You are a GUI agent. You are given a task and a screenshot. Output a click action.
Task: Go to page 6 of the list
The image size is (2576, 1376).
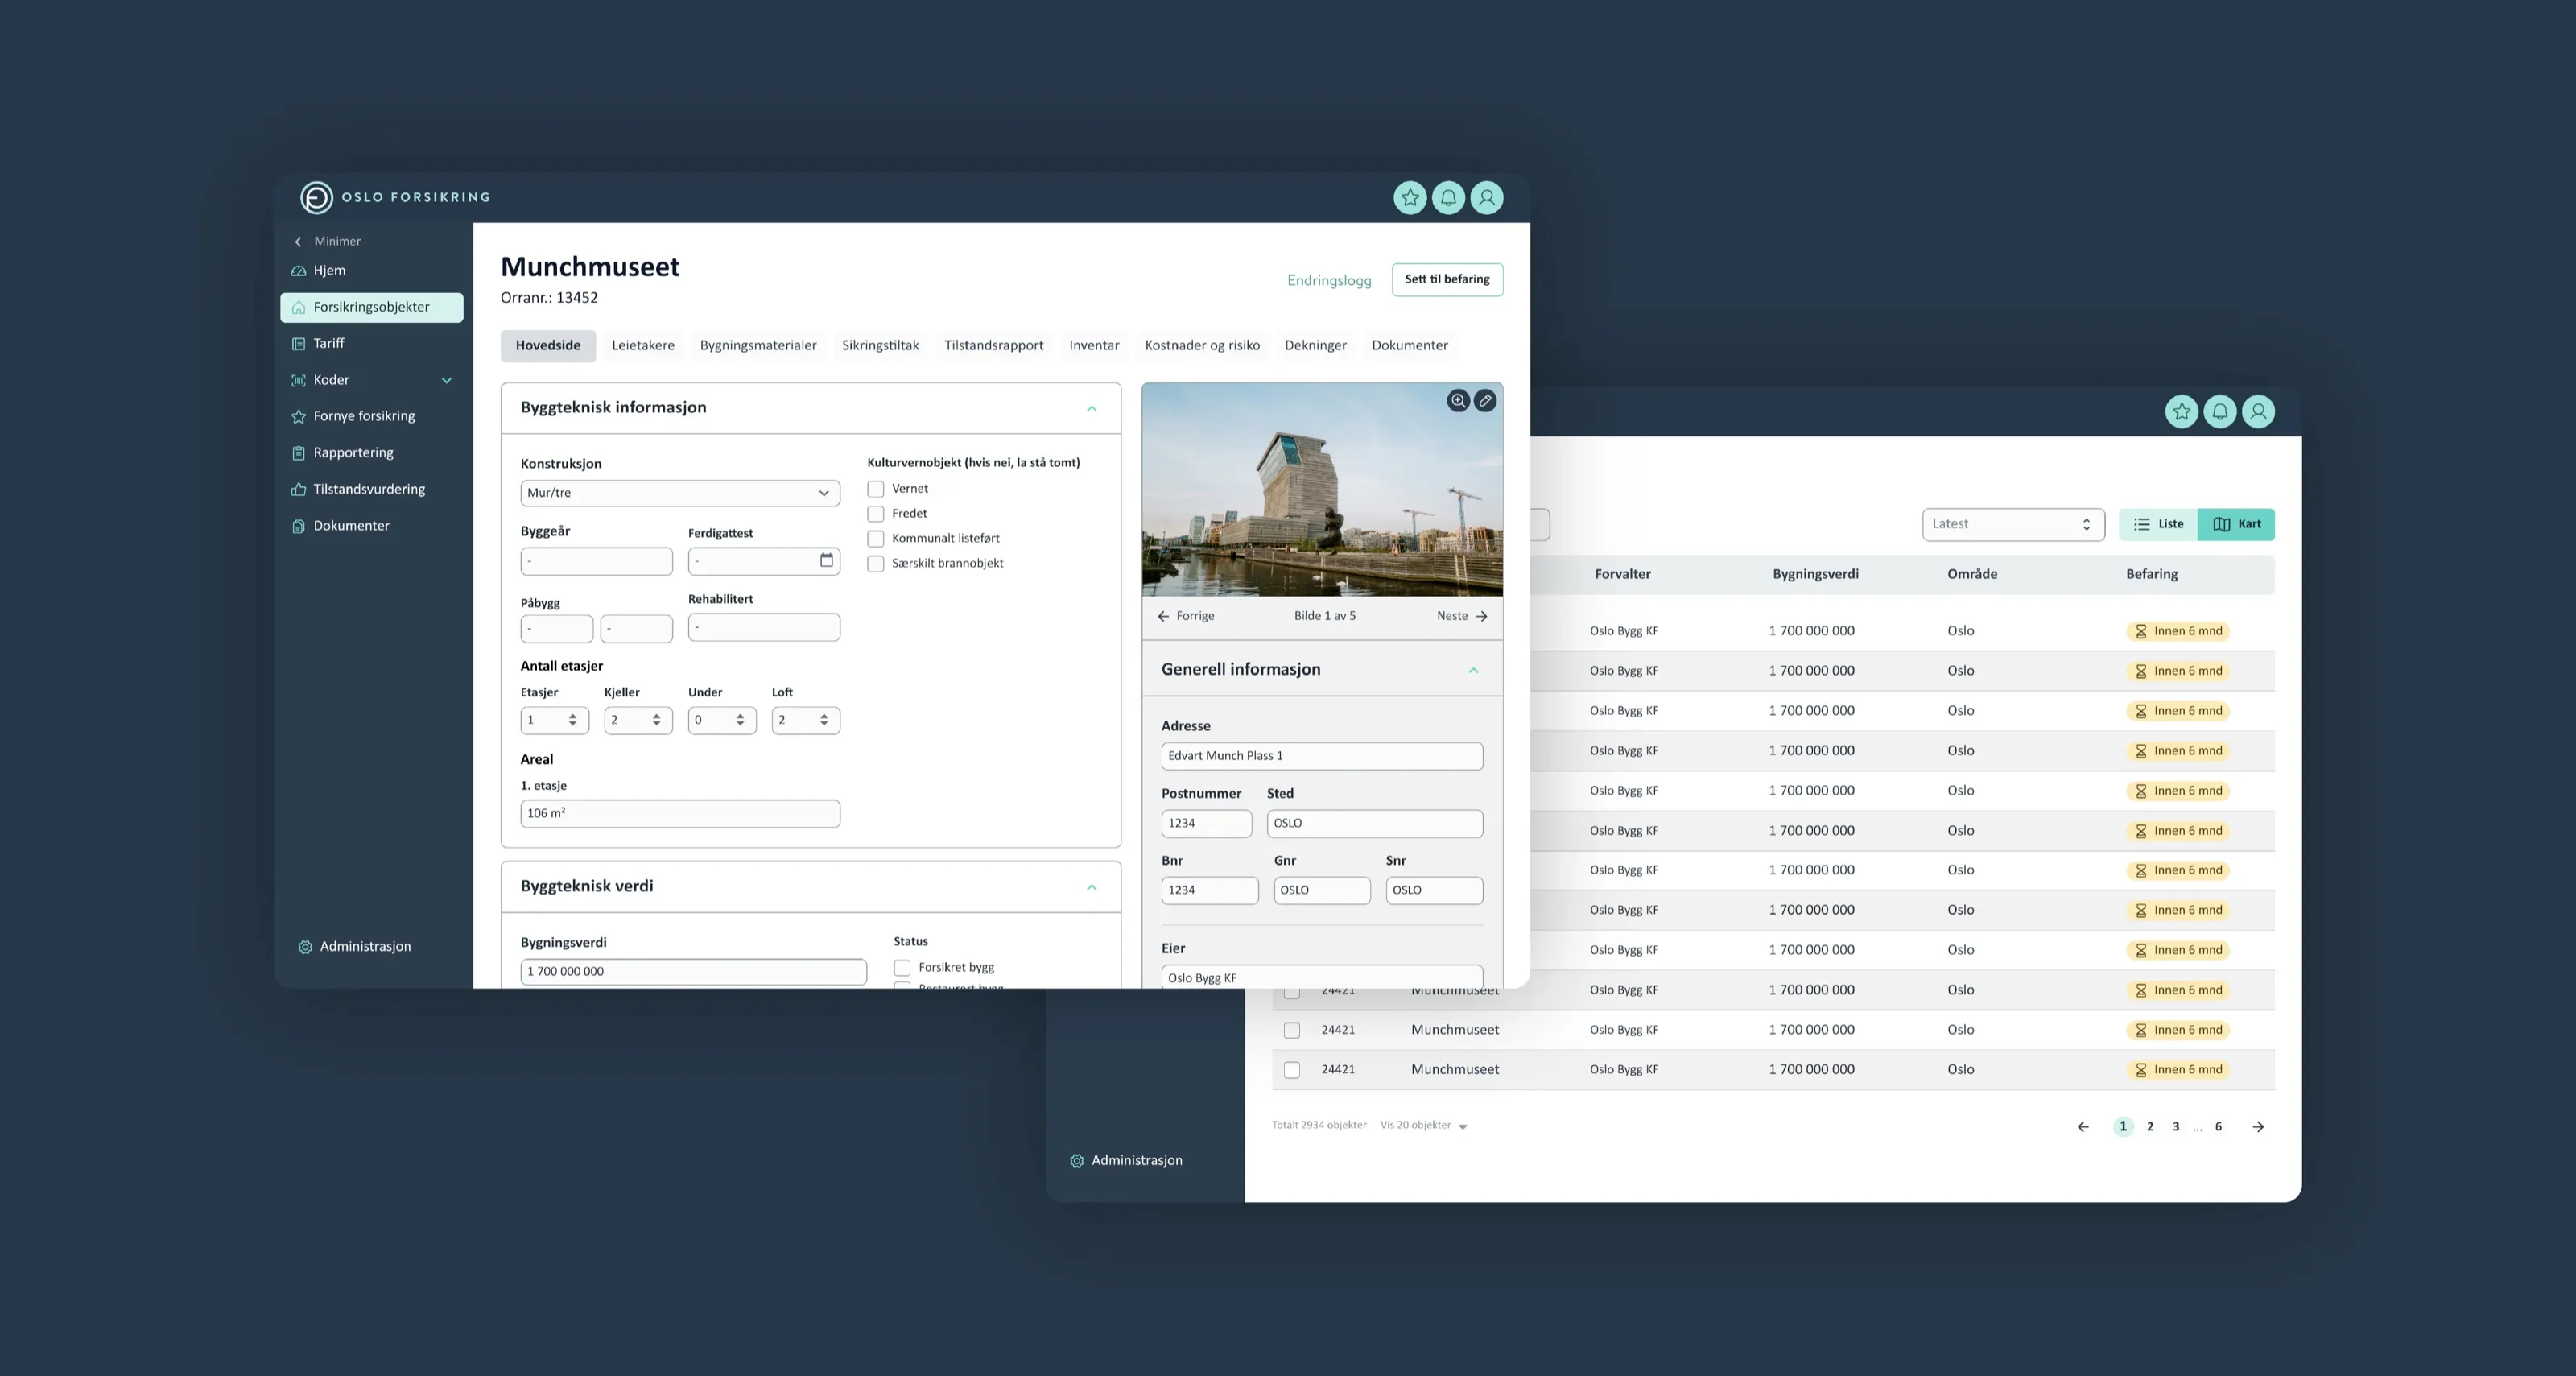pos(2218,1127)
